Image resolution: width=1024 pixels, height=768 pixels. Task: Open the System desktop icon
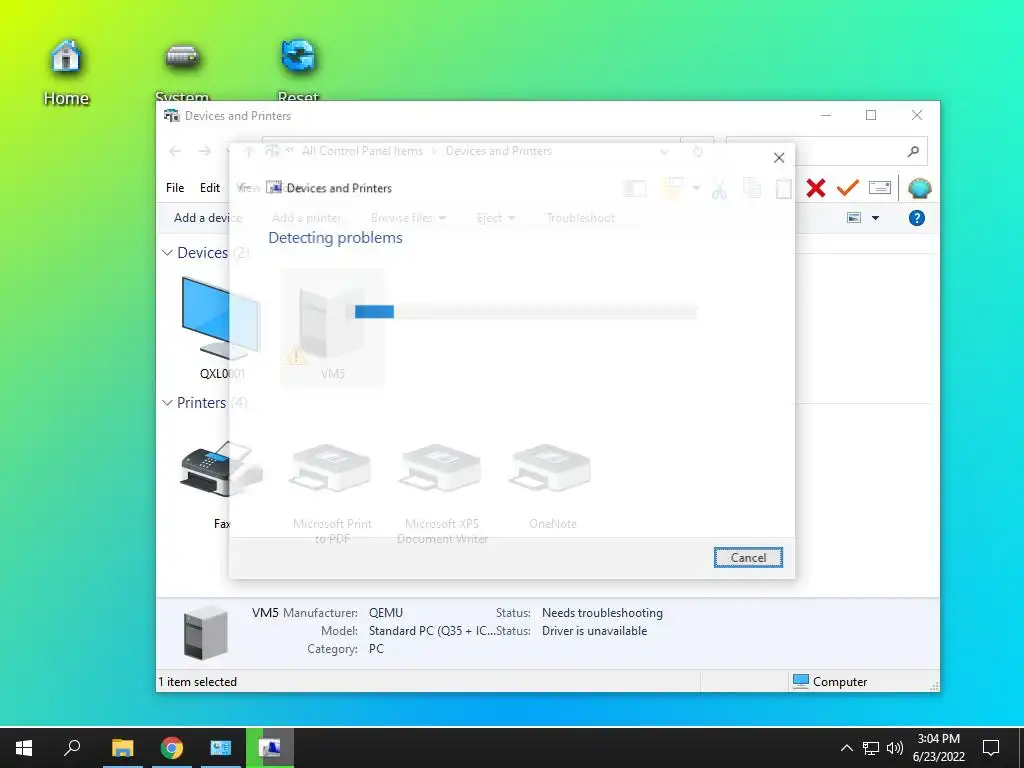[182, 71]
